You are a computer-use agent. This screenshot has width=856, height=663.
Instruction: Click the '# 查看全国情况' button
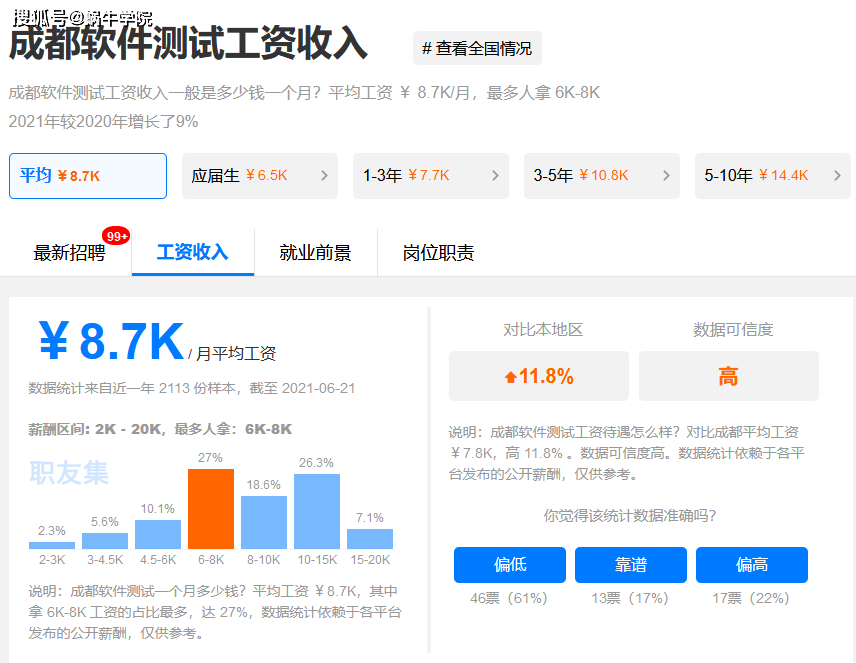[477, 48]
